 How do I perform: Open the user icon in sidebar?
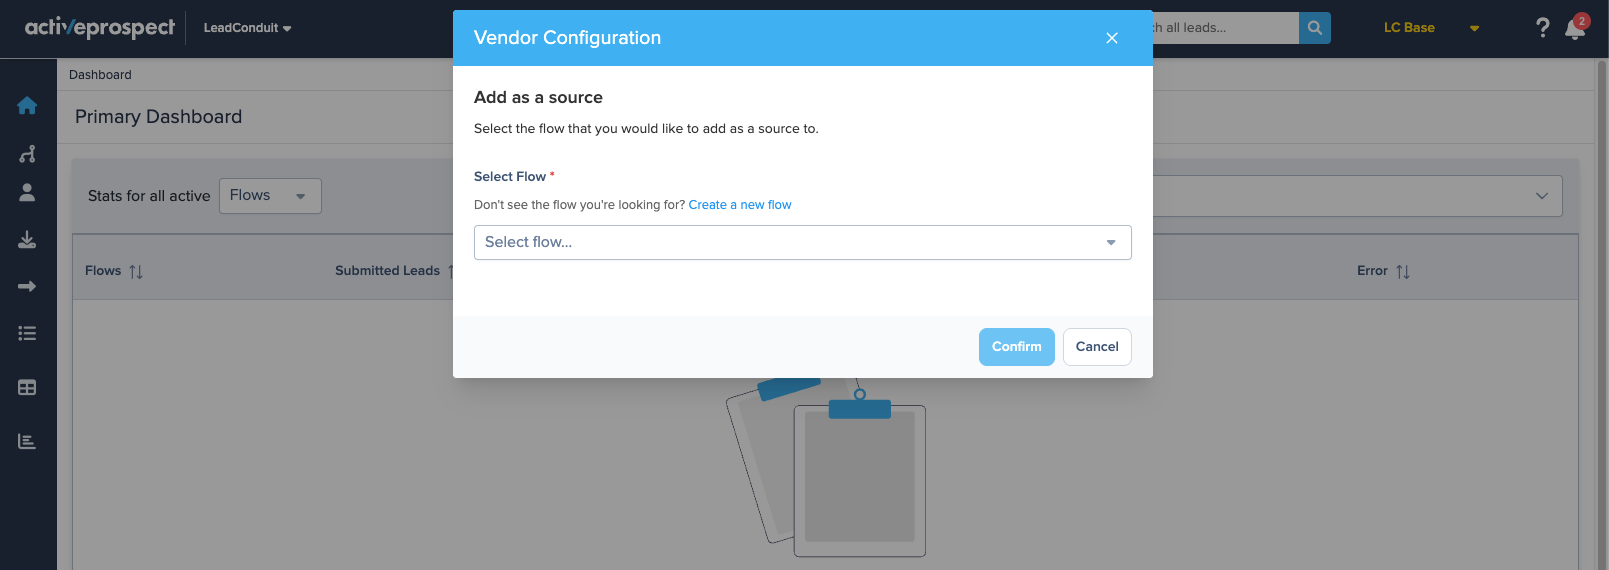[x=27, y=193]
